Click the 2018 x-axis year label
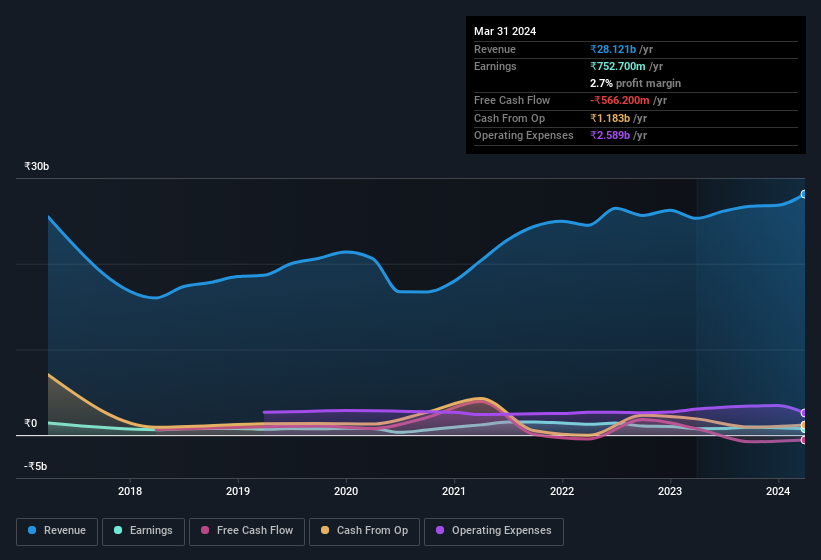821x560 pixels. (130, 491)
